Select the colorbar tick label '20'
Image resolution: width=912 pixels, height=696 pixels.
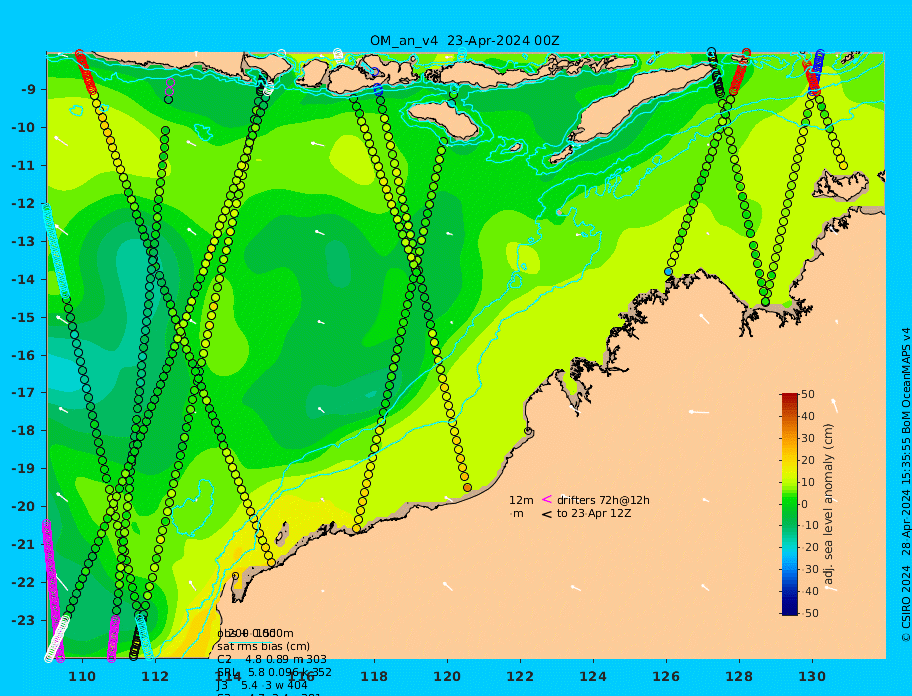tap(808, 461)
